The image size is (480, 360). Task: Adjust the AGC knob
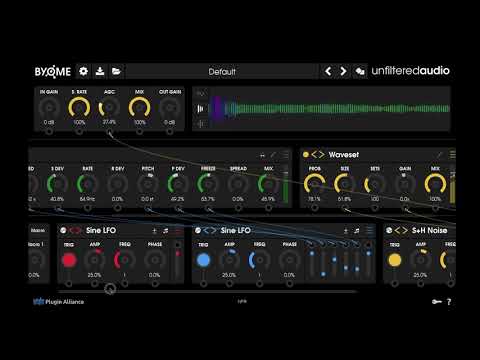click(109, 107)
